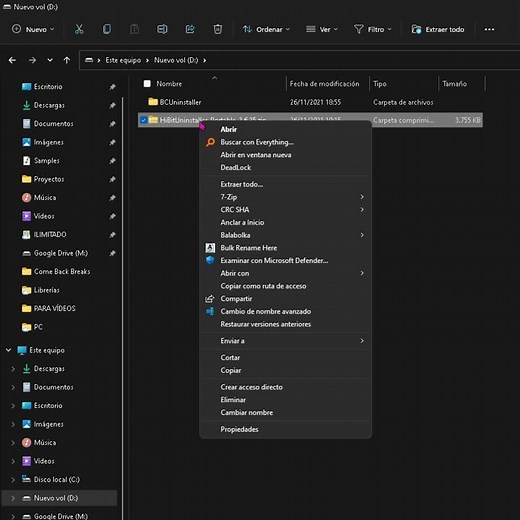Open the three-dots more options menu

tap(489, 29)
